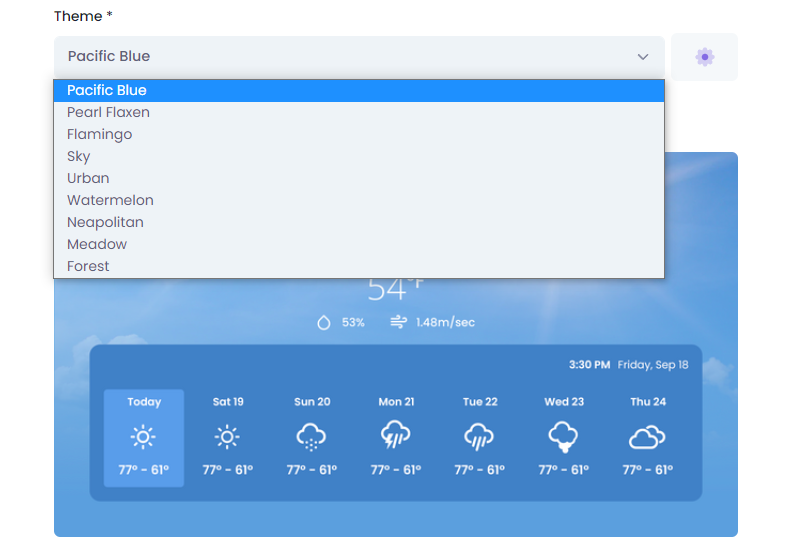Click the 3:30 PM time text
This screenshot has width=792, height=544.
[x=589, y=365]
